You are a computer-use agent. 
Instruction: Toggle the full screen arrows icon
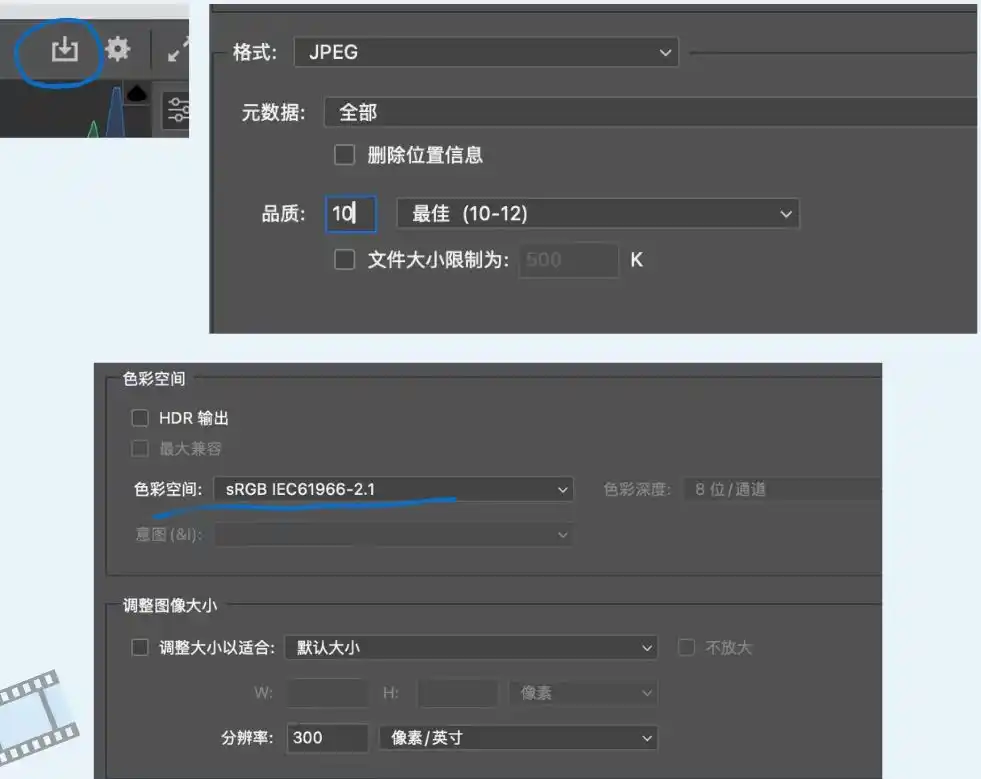pos(178,50)
